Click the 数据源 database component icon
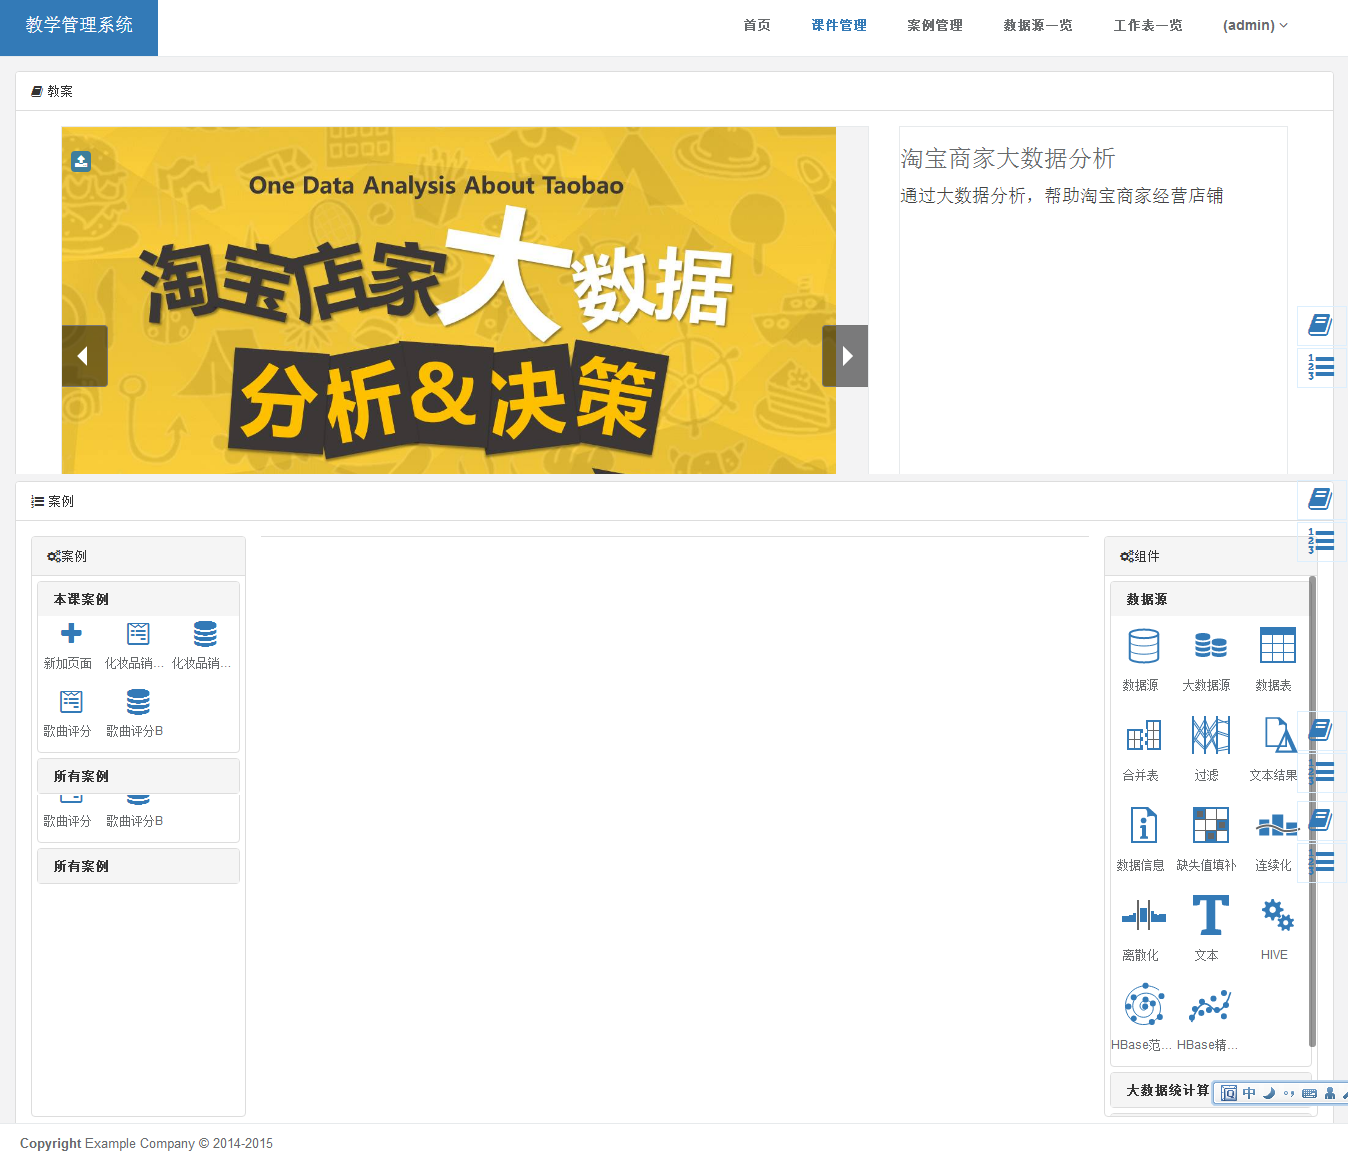1348x1161 pixels. pos(1143,646)
